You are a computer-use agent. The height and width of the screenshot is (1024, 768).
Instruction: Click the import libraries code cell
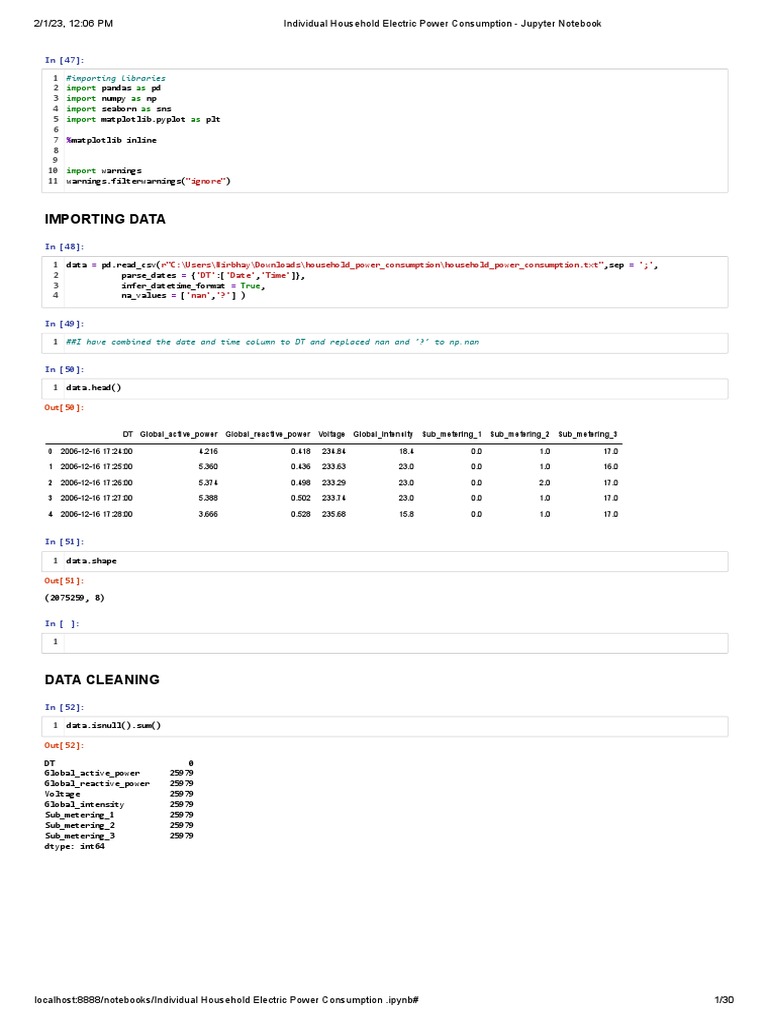pyautogui.click(x=395, y=130)
